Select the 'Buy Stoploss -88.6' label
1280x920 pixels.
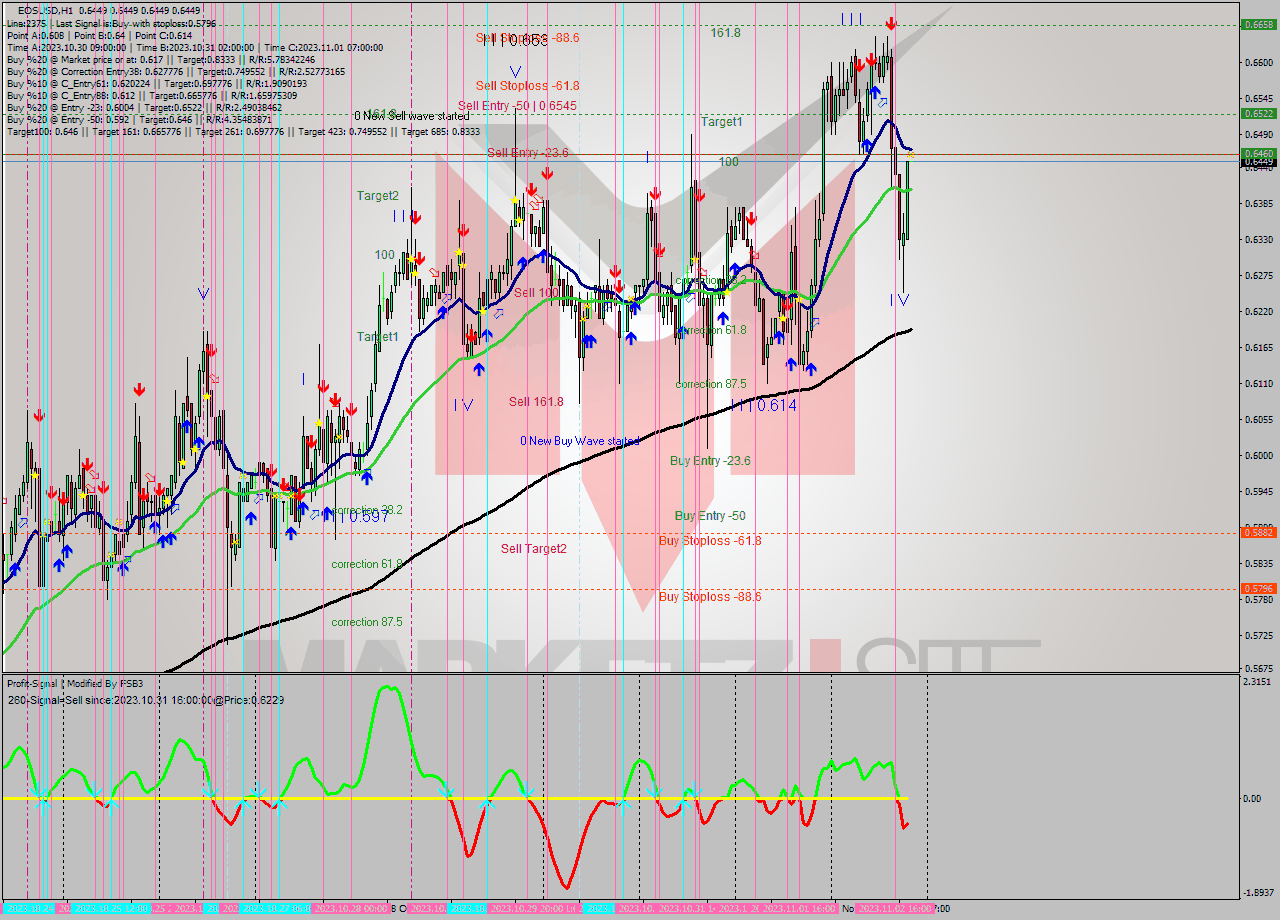710,597
